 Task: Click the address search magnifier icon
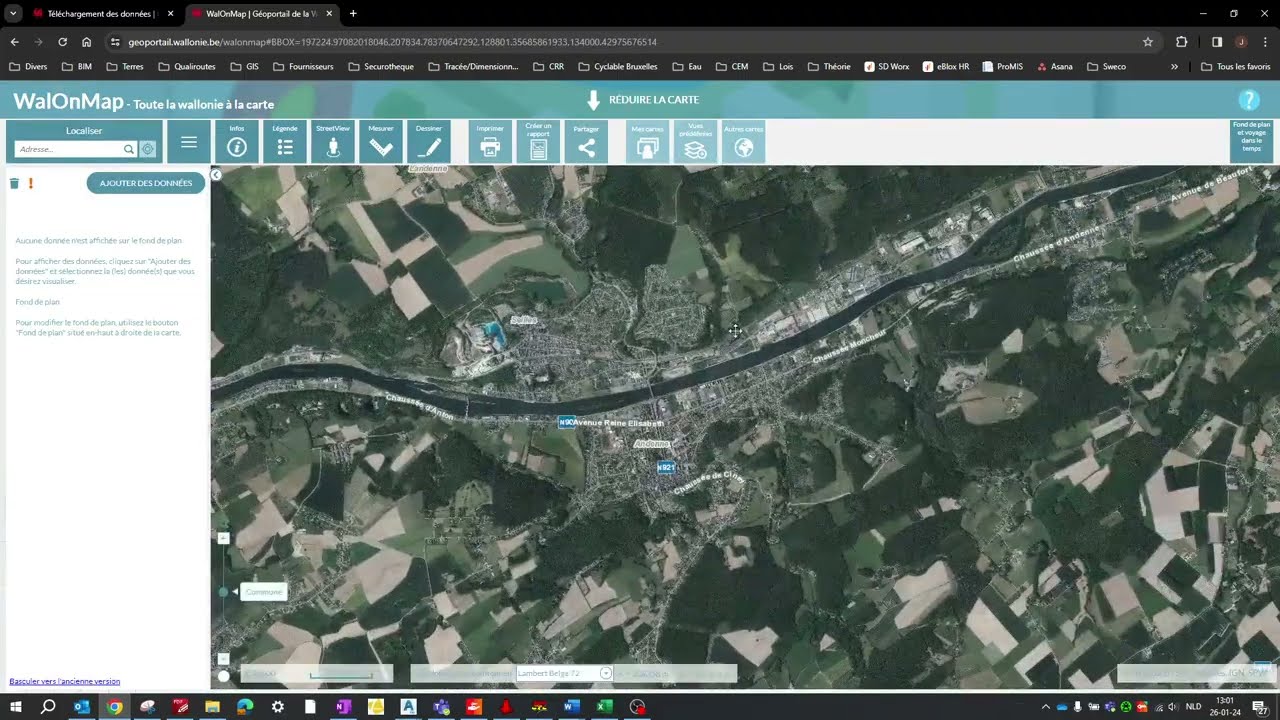point(129,149)
